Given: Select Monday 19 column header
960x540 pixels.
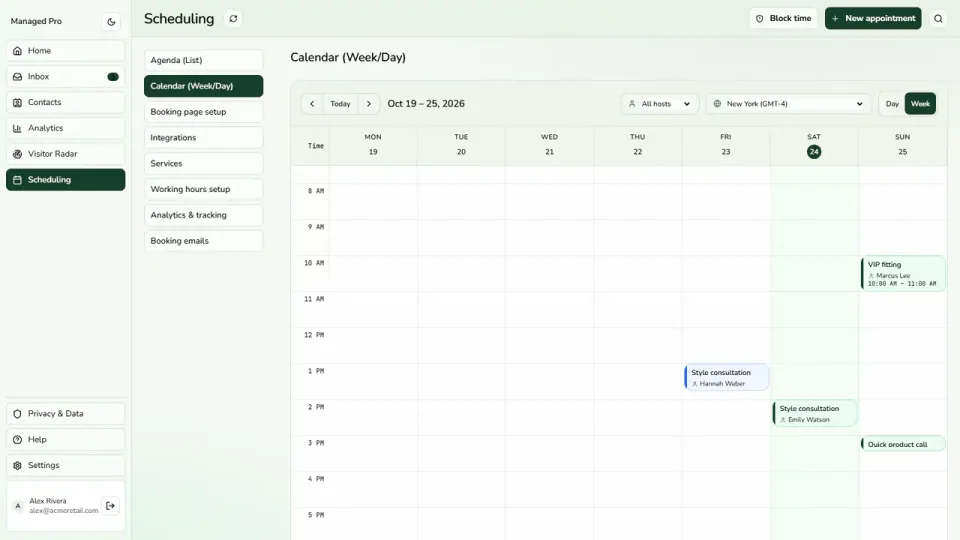Looking at the screenshot, I should [373, 145].
